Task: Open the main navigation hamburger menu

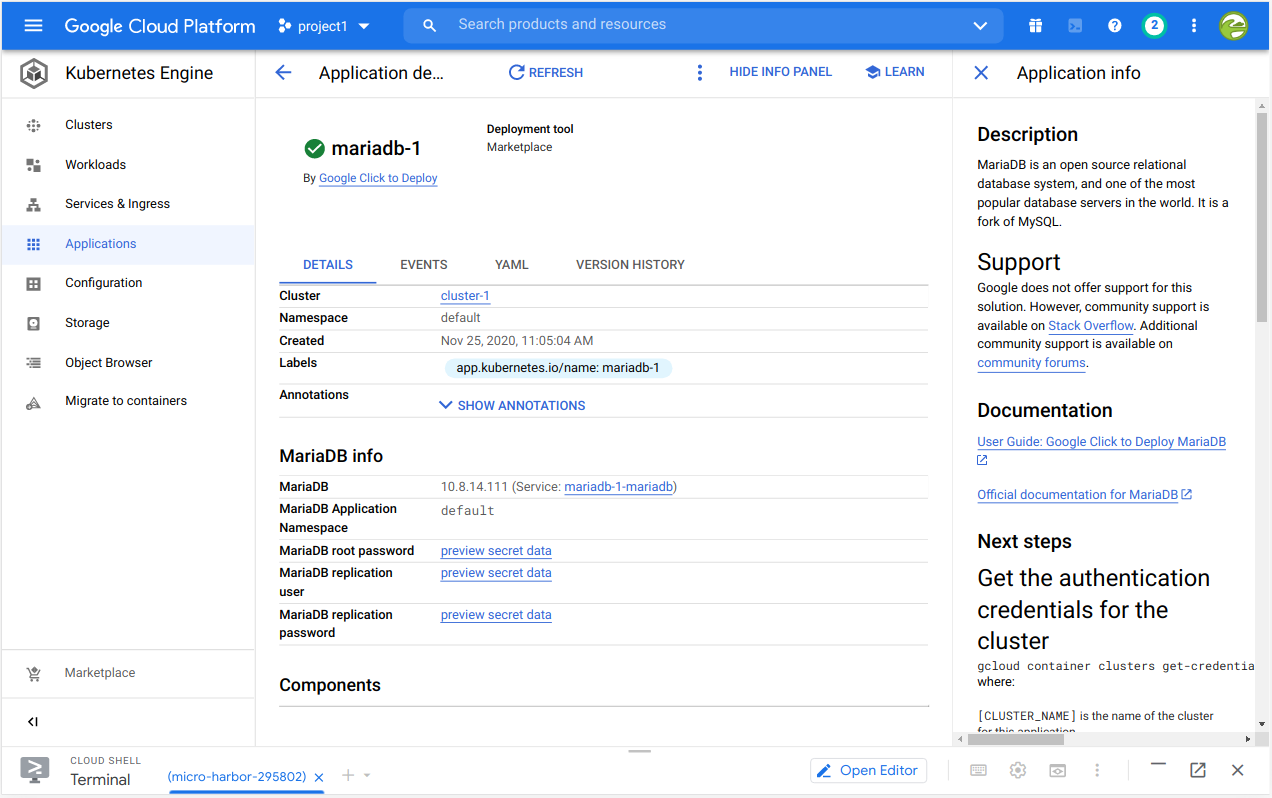Action: point(33,26)
